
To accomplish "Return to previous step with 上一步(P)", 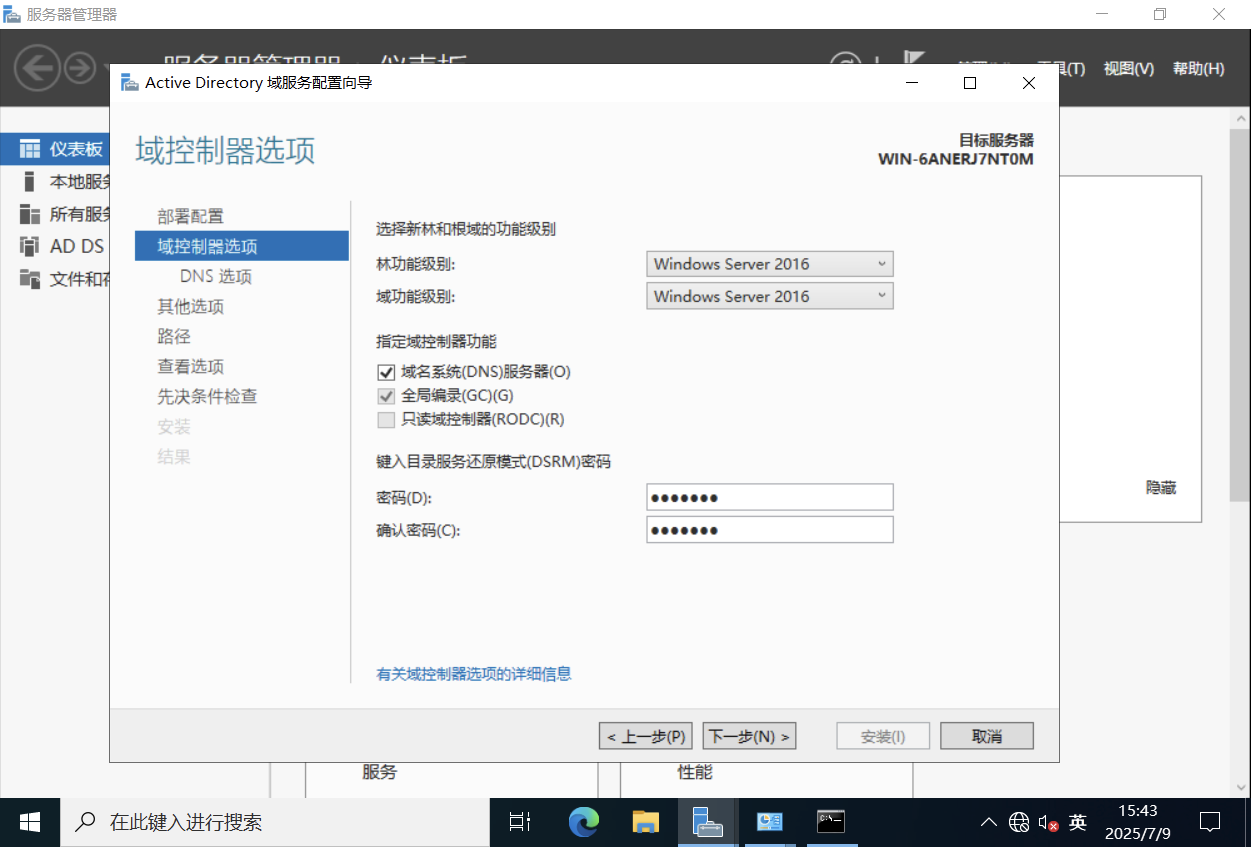I will (x=645, y=736).
